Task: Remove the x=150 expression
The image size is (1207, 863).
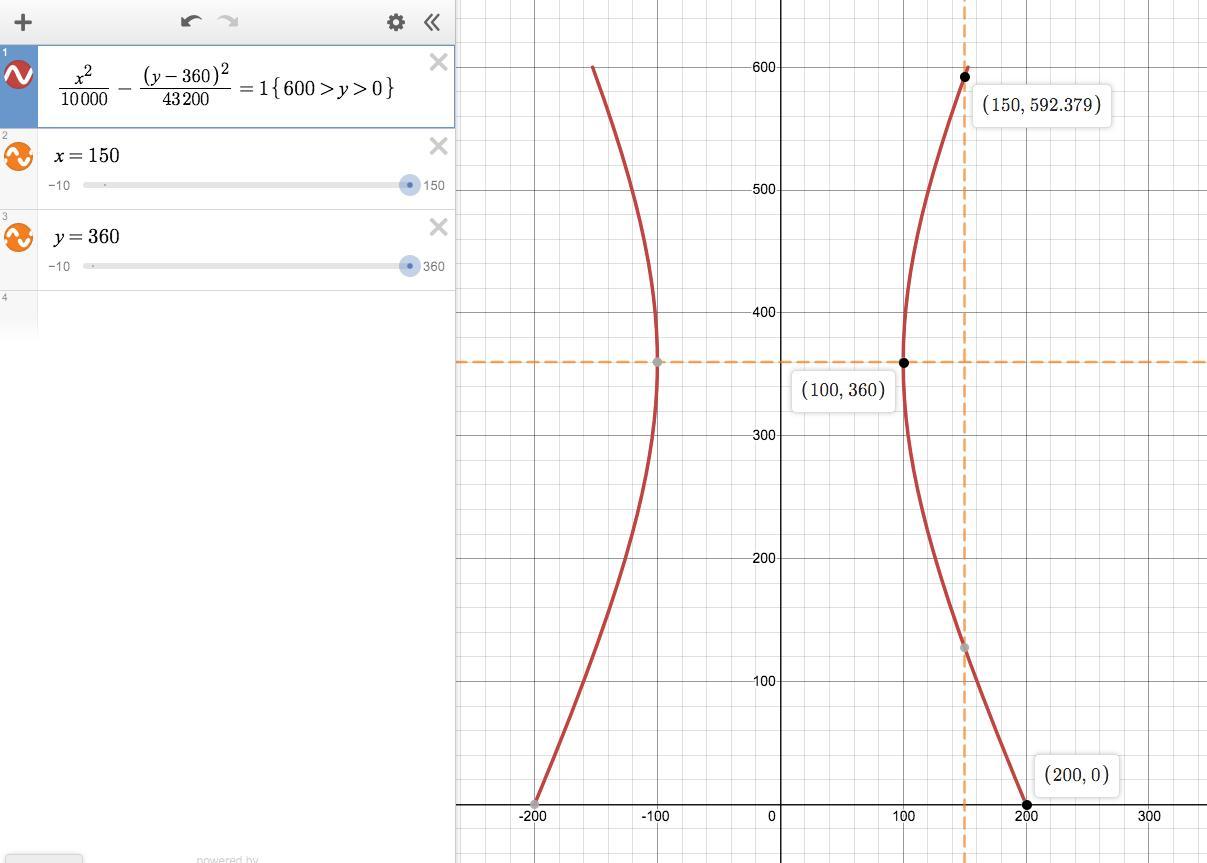Action: click(x=438, y=147)
